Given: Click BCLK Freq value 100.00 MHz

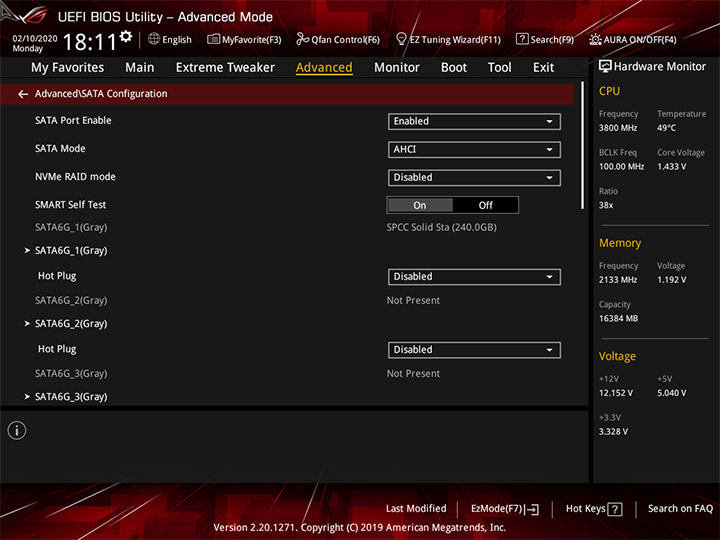Looking at the screenshot, I should click(621, 167).
